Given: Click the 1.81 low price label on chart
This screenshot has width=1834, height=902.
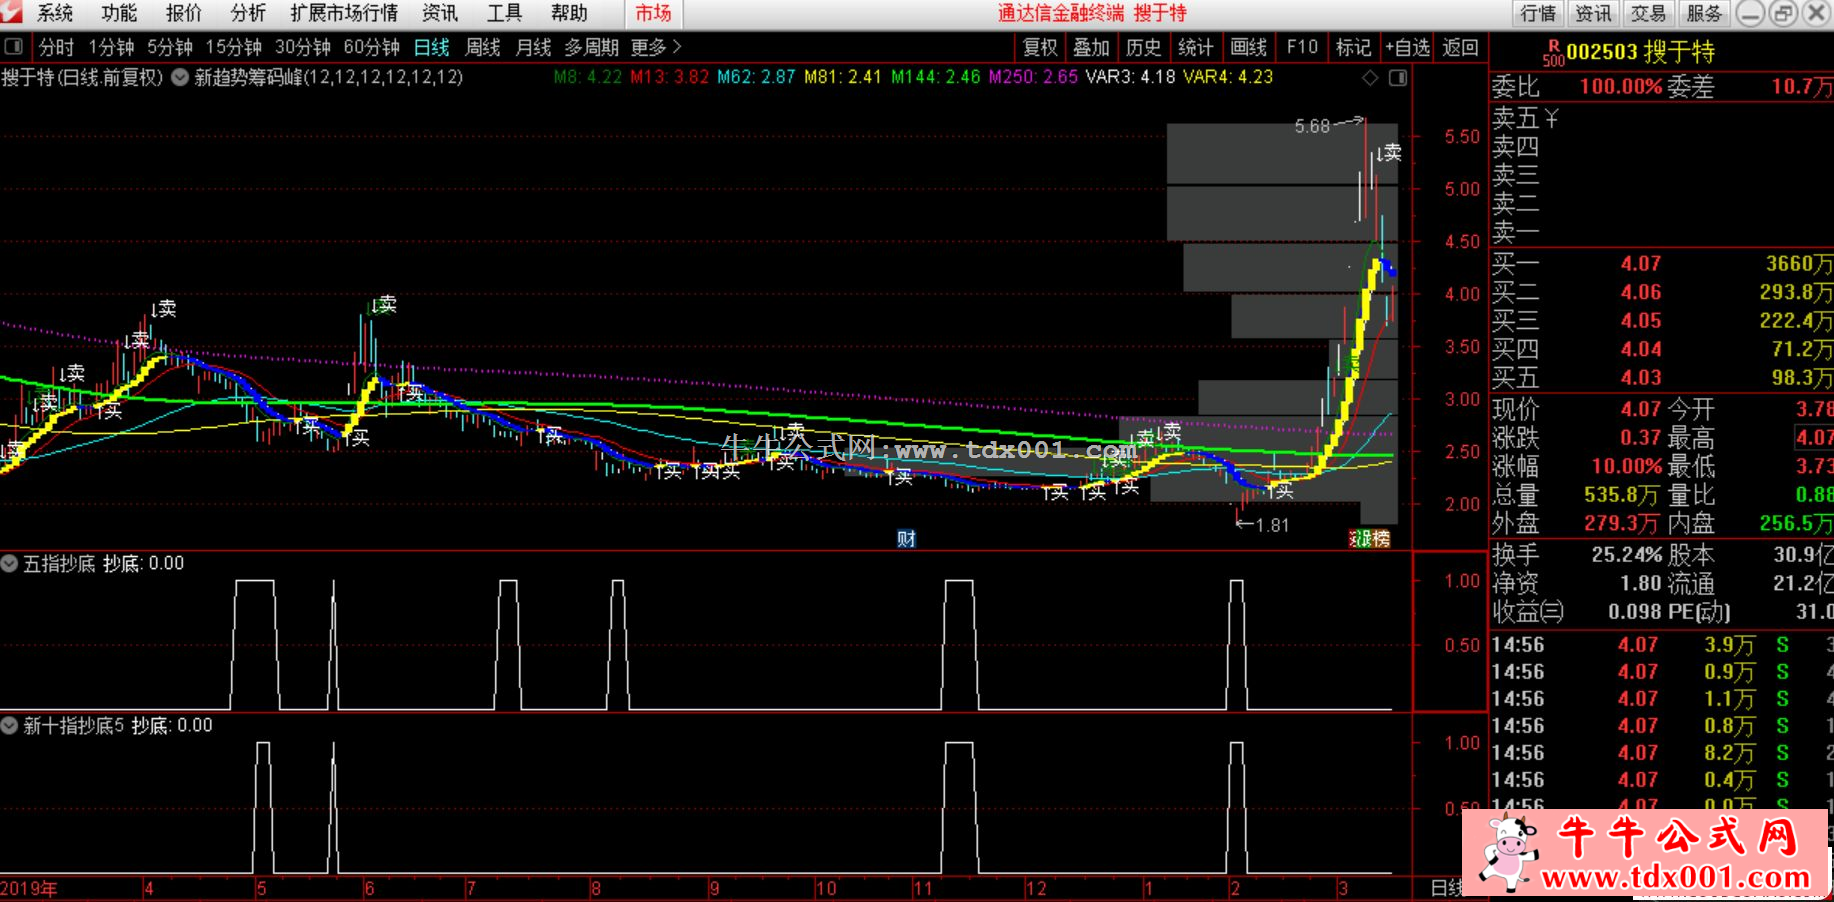Looking at the screenshot, I should [x=1272, y=525].
